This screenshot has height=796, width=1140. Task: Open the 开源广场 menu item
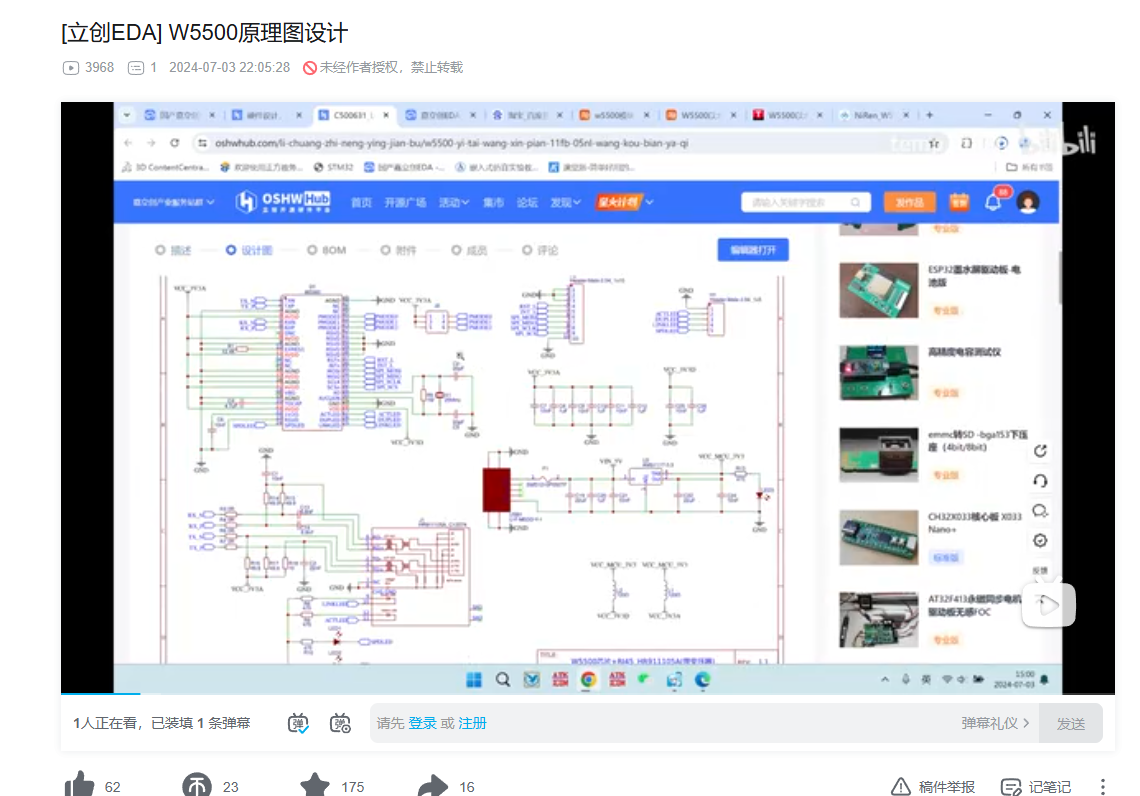pos(405,202)
